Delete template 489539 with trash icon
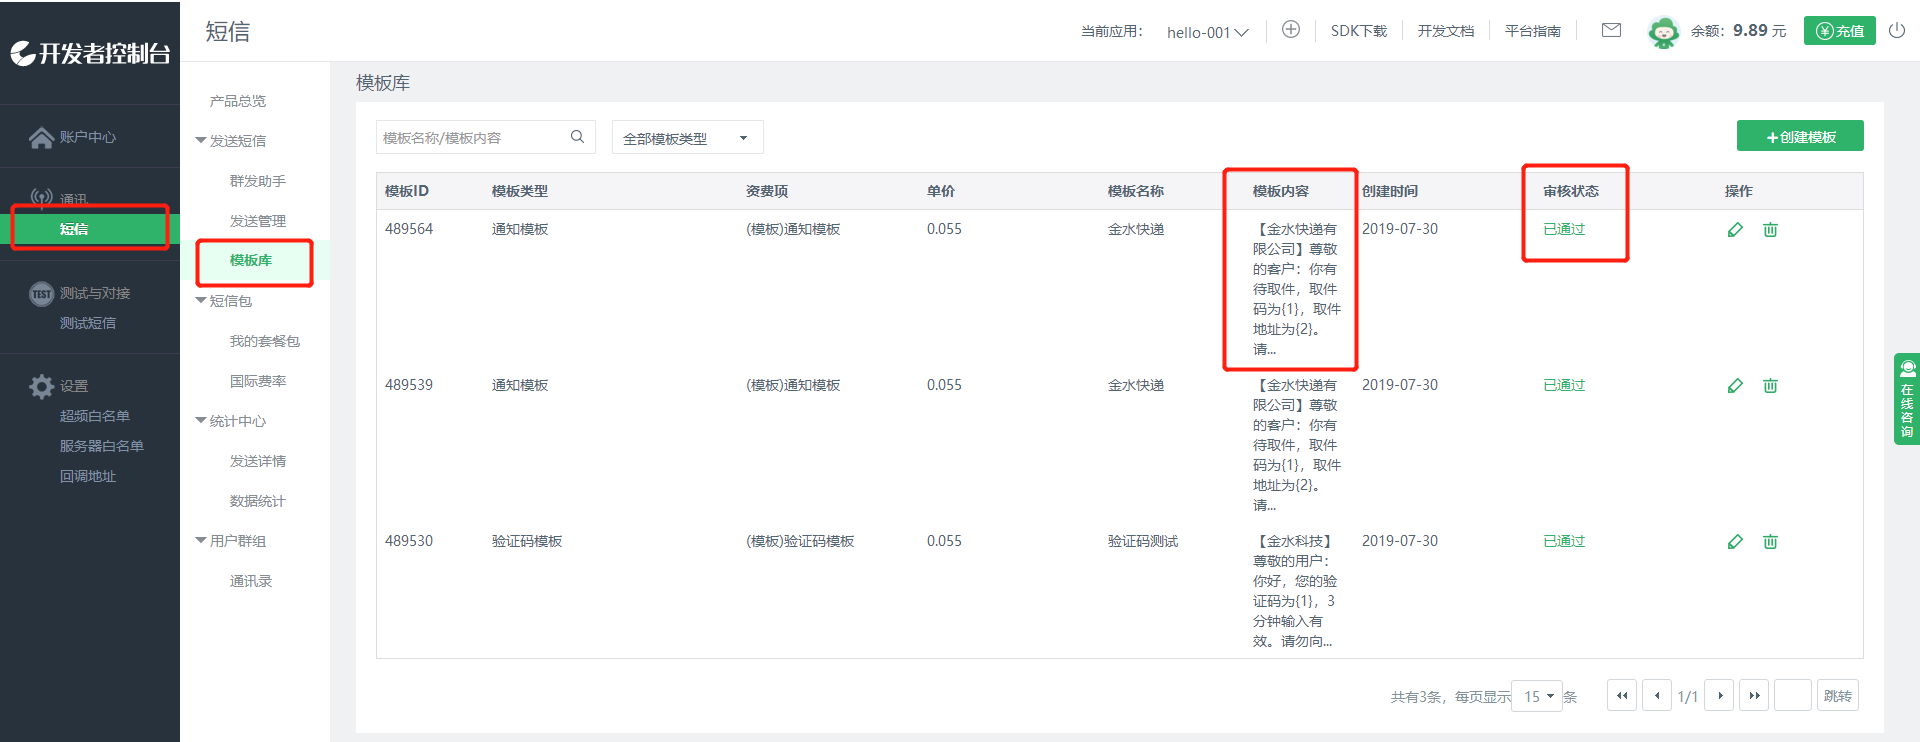Screen dimensions: 1920x742 coord(1770,386)
